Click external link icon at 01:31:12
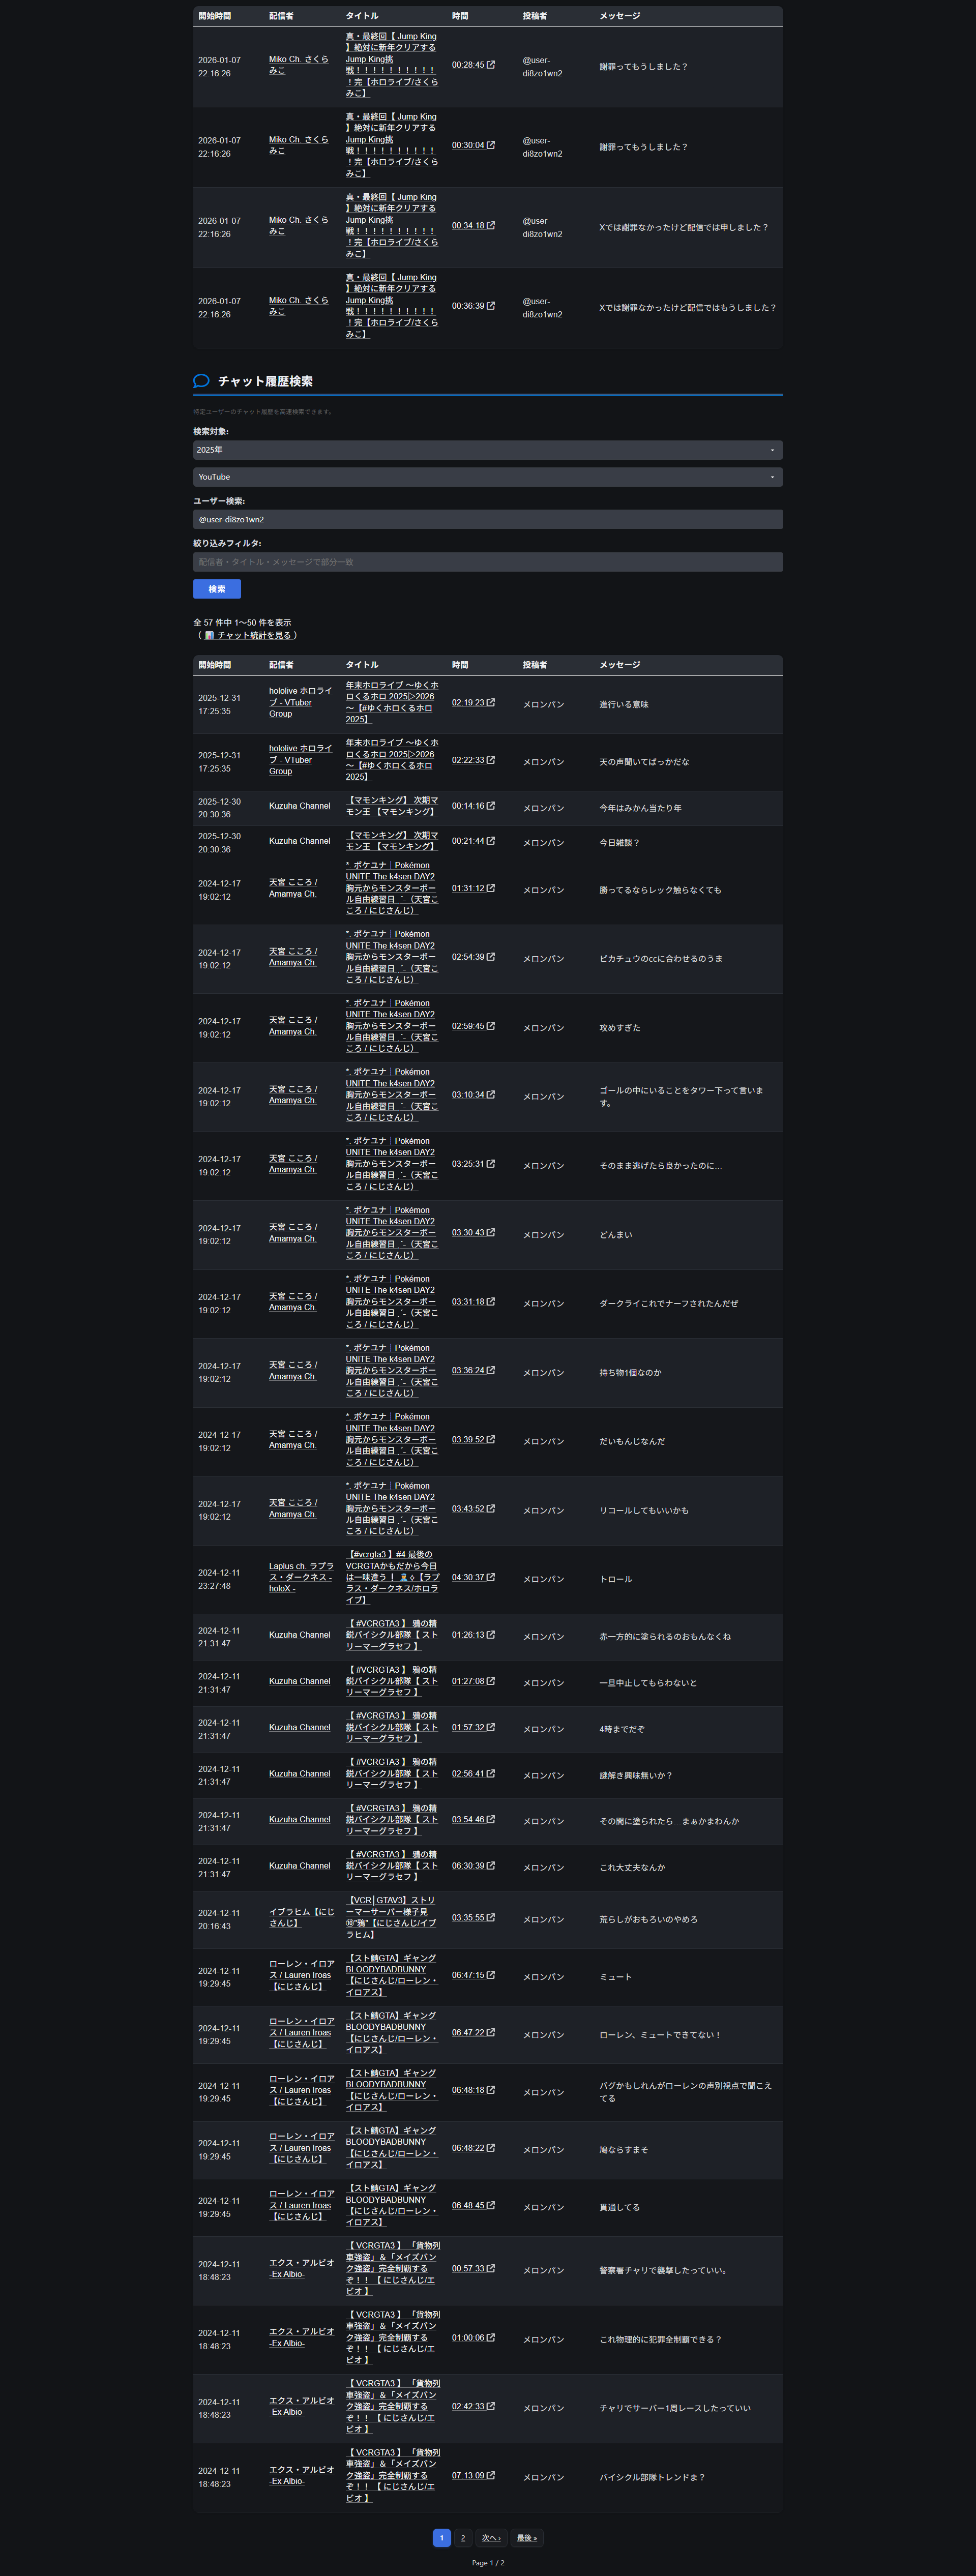 click(490, 888)
